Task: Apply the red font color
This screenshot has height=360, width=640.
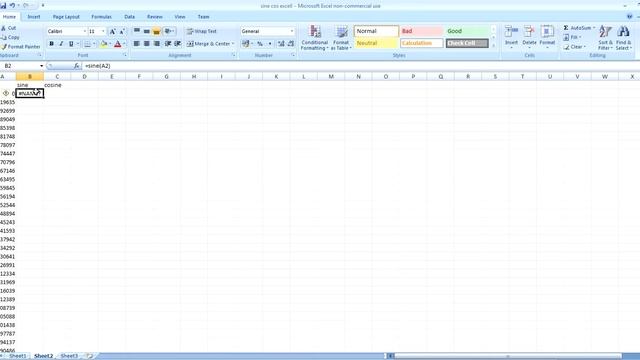Action: [118, 44]
